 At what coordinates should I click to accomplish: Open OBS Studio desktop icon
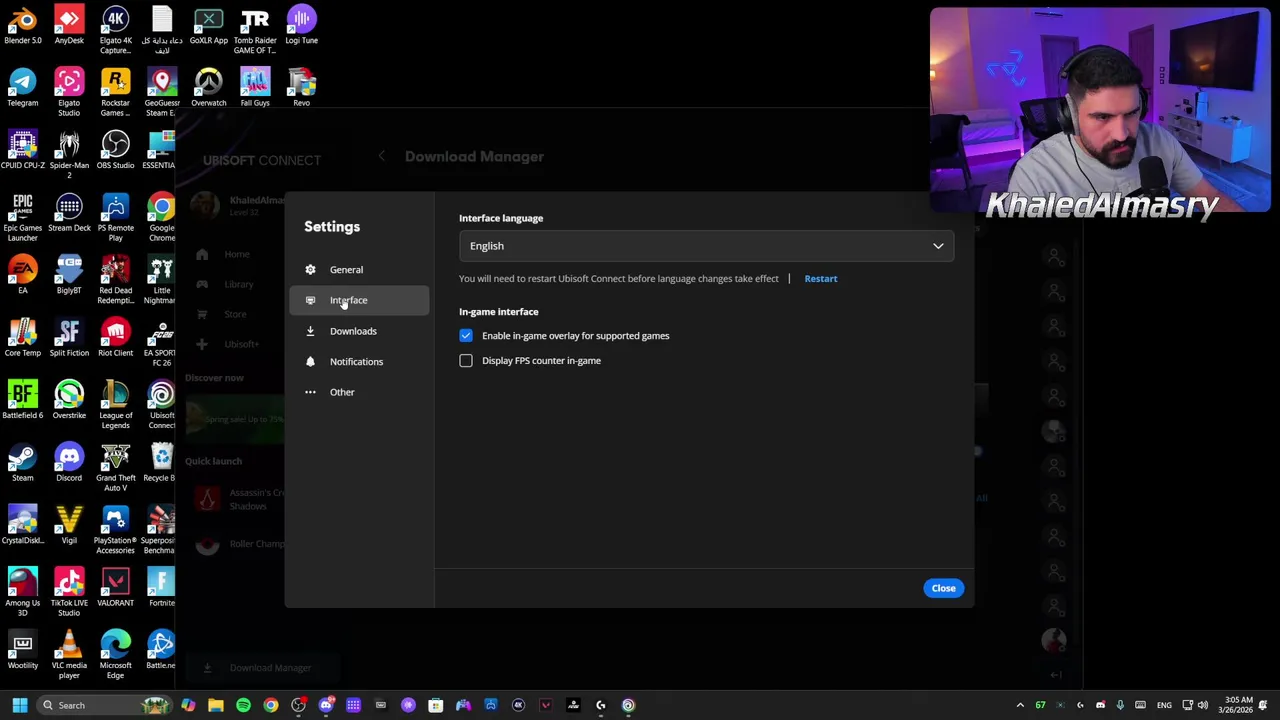(x=115, y=149)
